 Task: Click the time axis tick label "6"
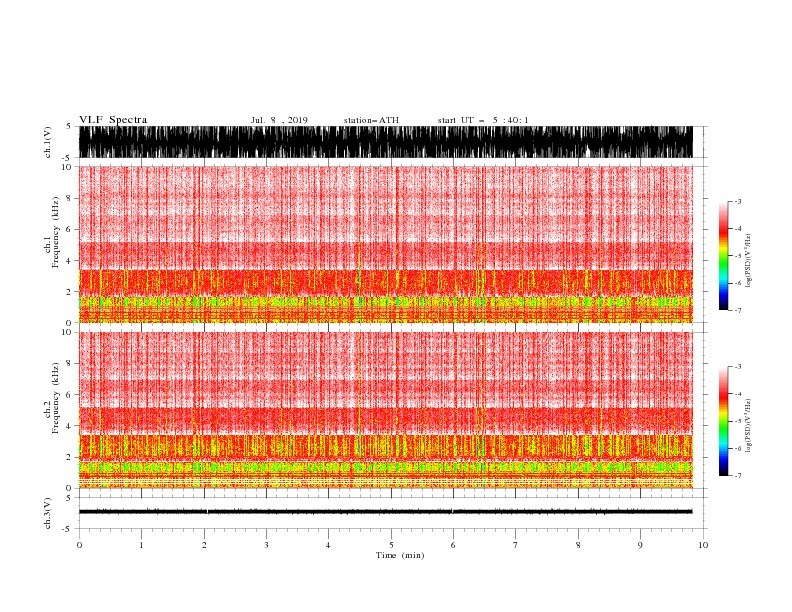pyautogui.click(x=453, y=545)
